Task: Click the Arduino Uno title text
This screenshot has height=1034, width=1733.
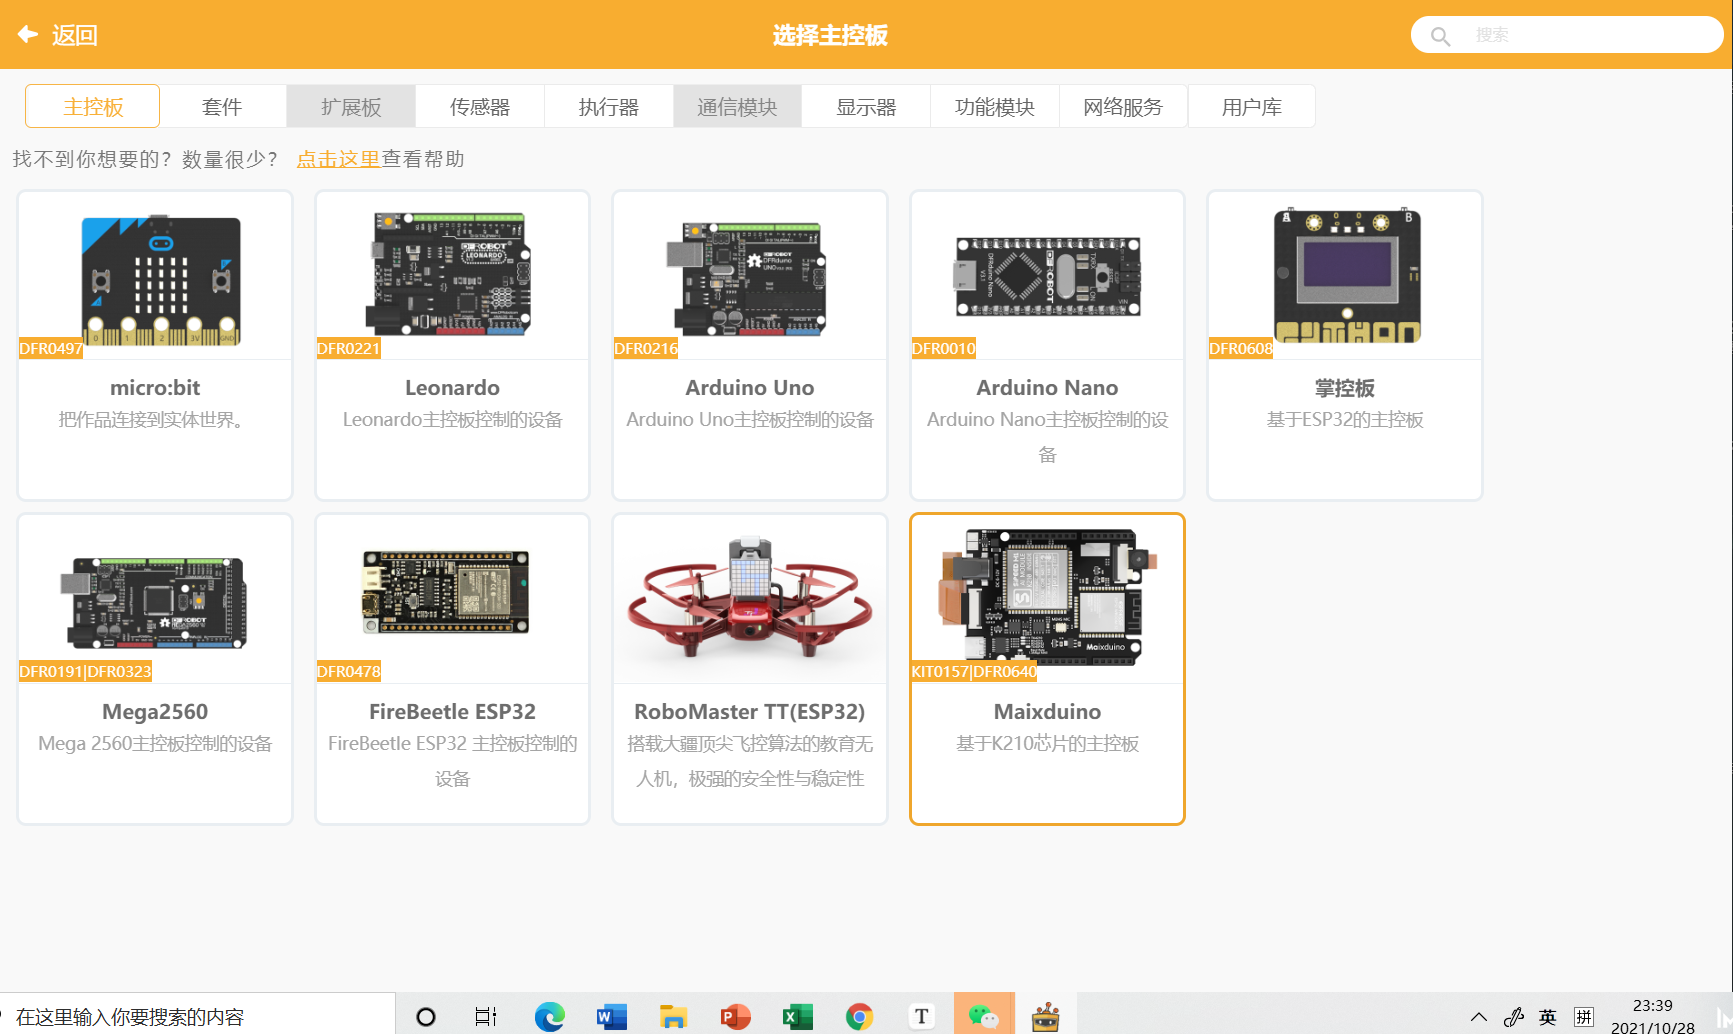Action: pos(750,388)
